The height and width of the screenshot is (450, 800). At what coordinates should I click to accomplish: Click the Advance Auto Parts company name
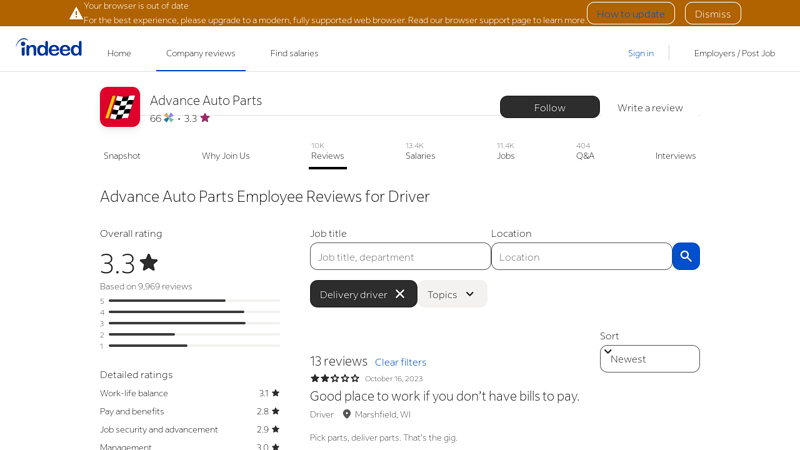tap(206, 100)
